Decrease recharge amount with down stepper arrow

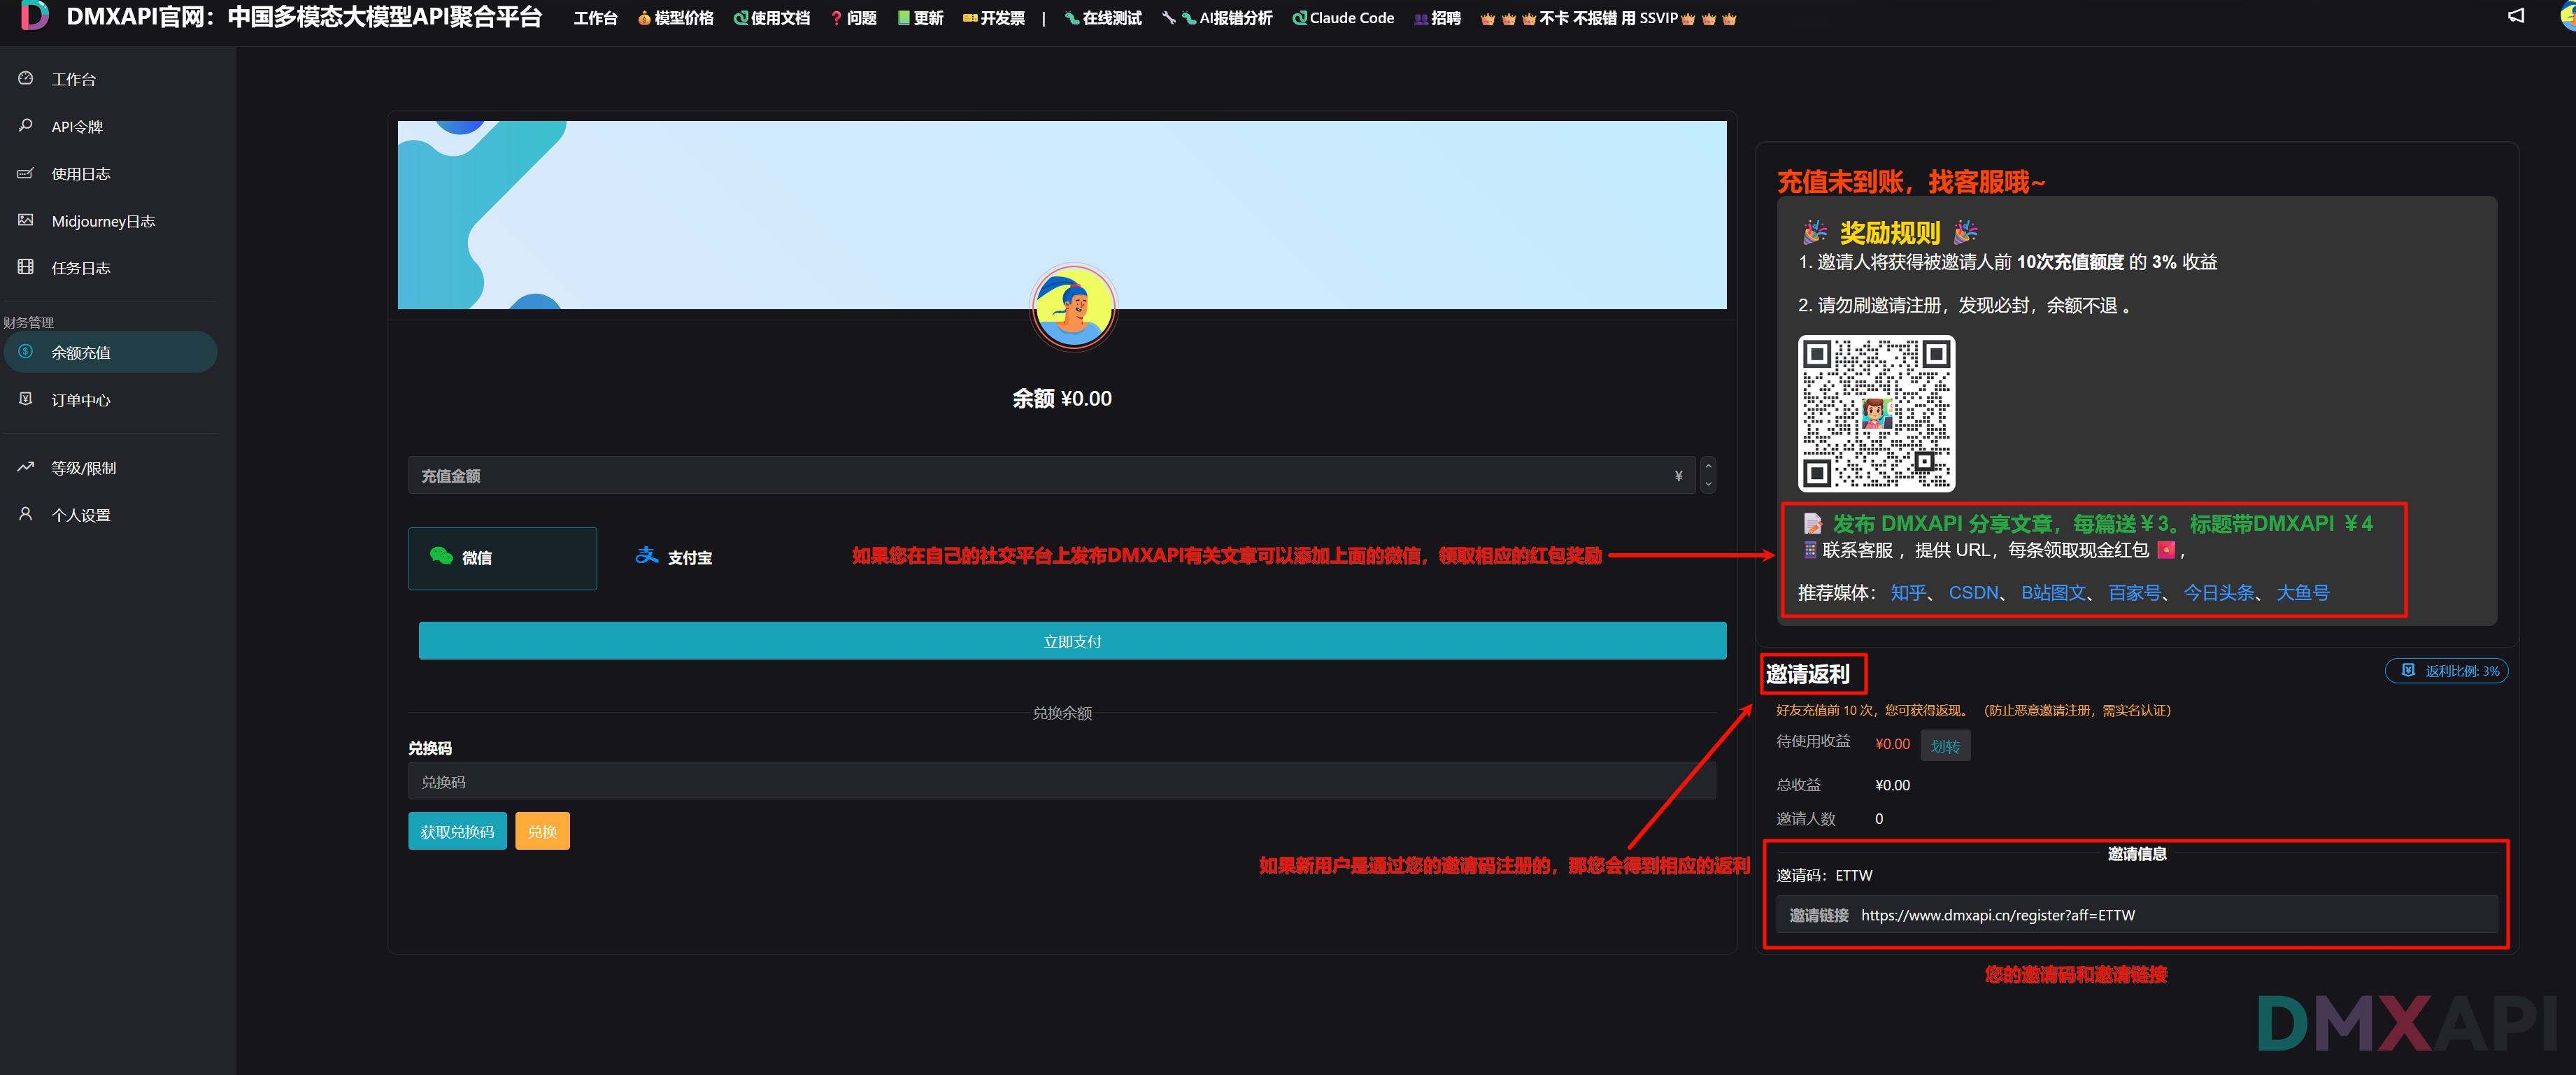click(1708, 484)
